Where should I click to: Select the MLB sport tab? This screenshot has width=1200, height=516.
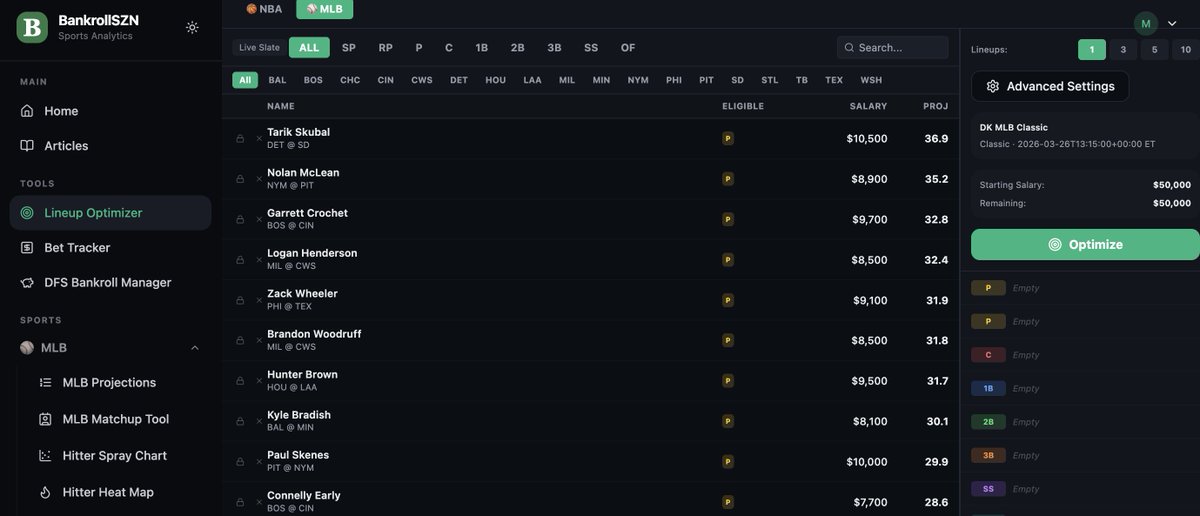pyautogui.click(x=324, y=9)
